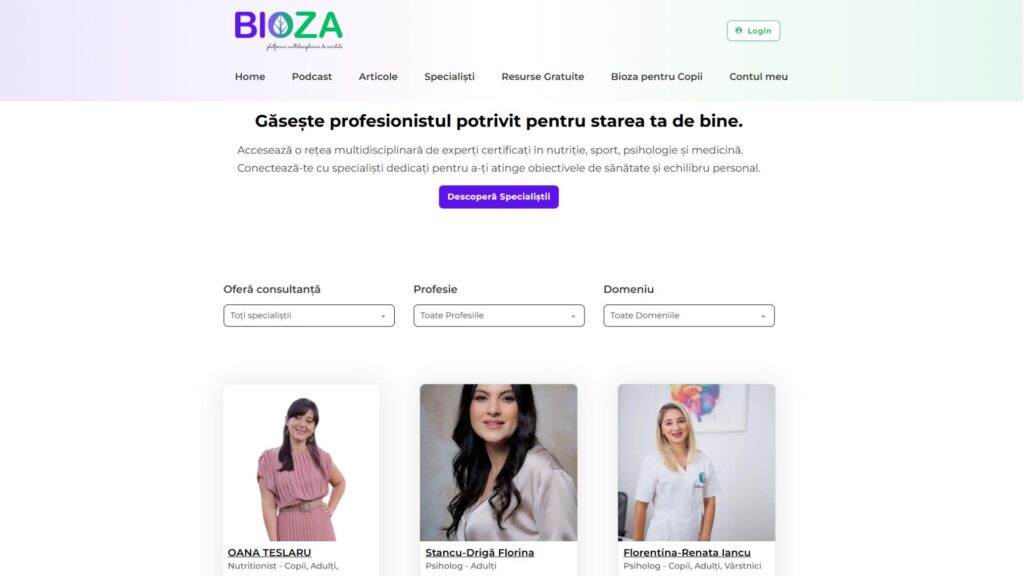Screen dimensions: 1024x576
Task: Open Florentina-Renata Iancu's photo card
Action: pos(696,462)
